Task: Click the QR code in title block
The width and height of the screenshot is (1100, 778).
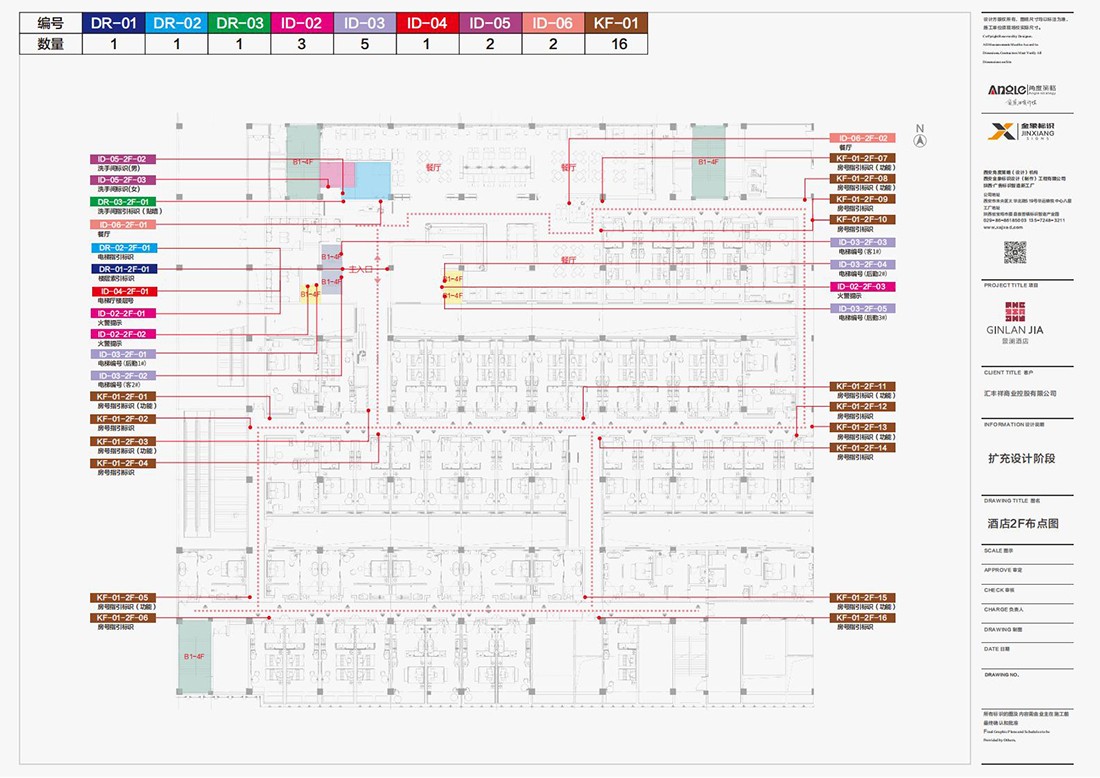Action: (1015, 252)
